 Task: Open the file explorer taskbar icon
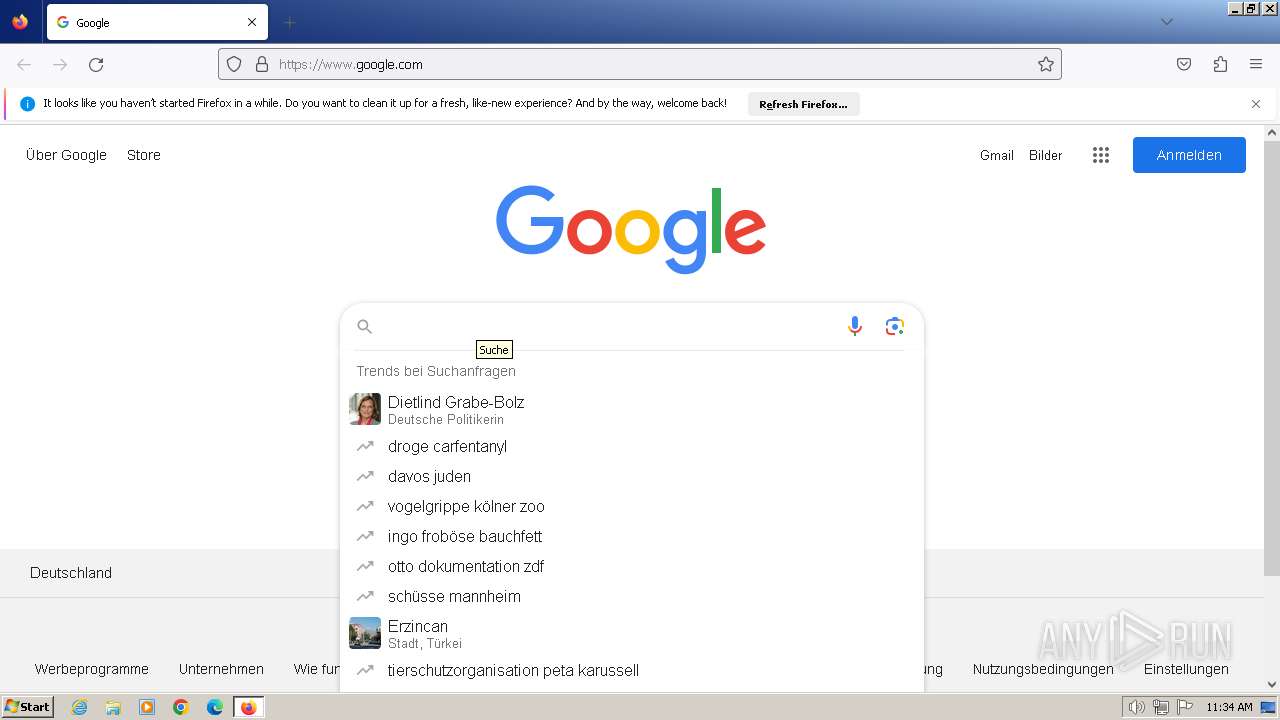tap(113, 707)
